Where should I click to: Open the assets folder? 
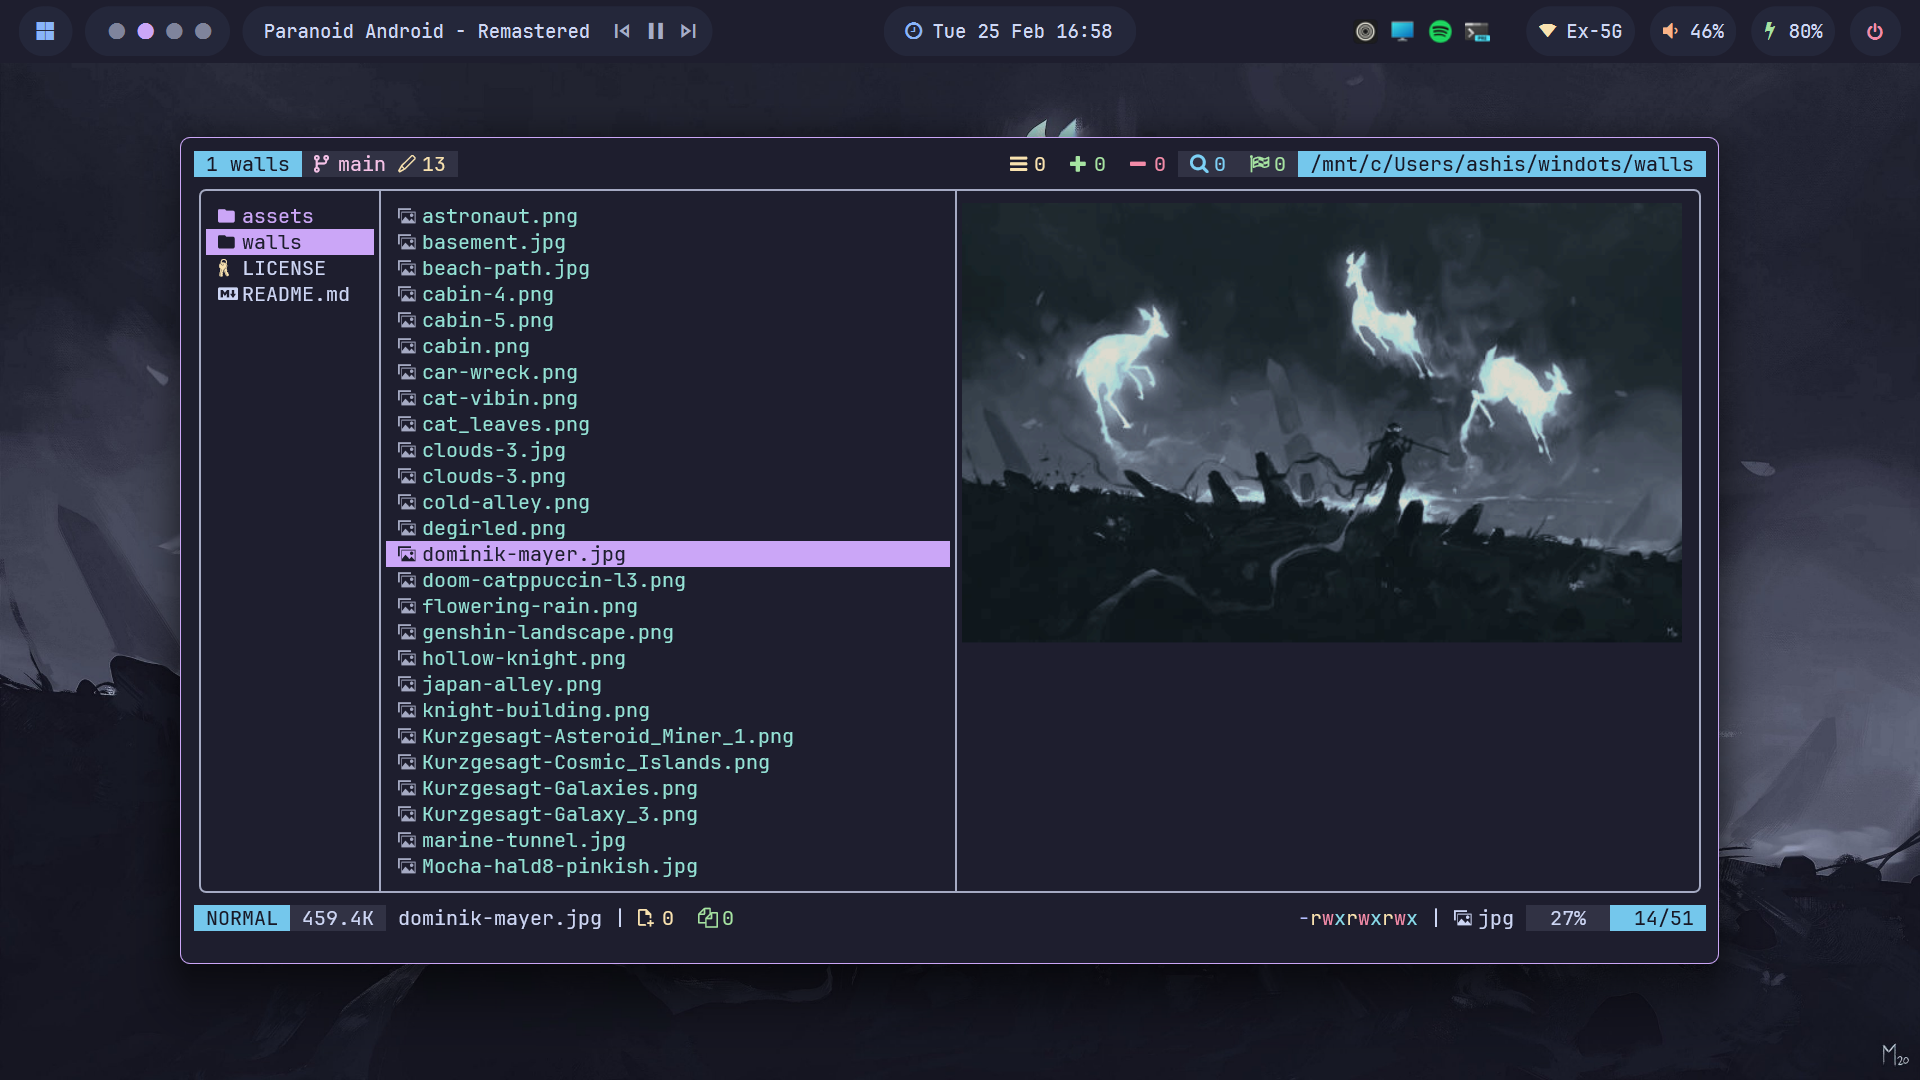coord(277,216)
